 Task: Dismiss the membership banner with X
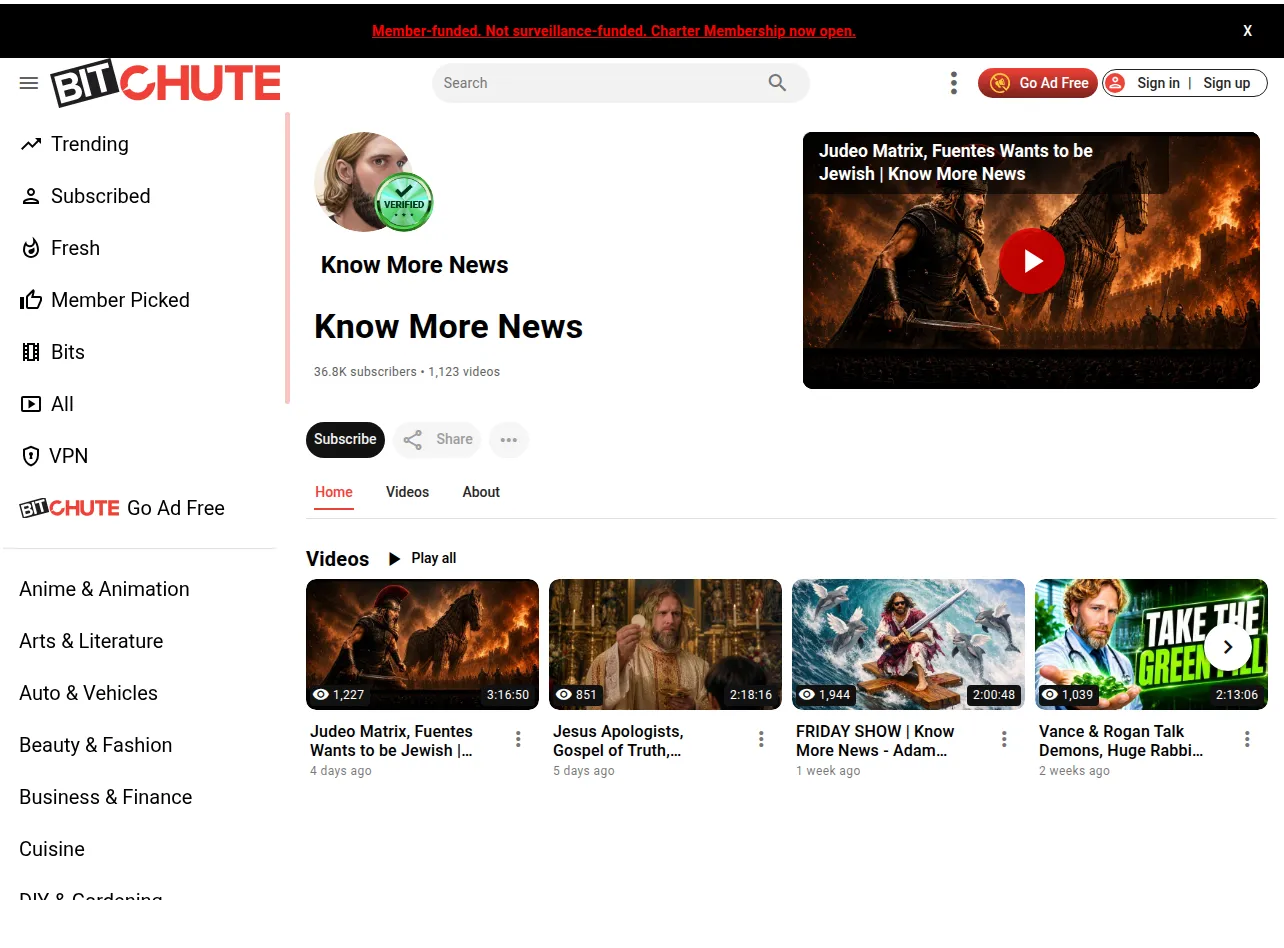point(1247,31)
